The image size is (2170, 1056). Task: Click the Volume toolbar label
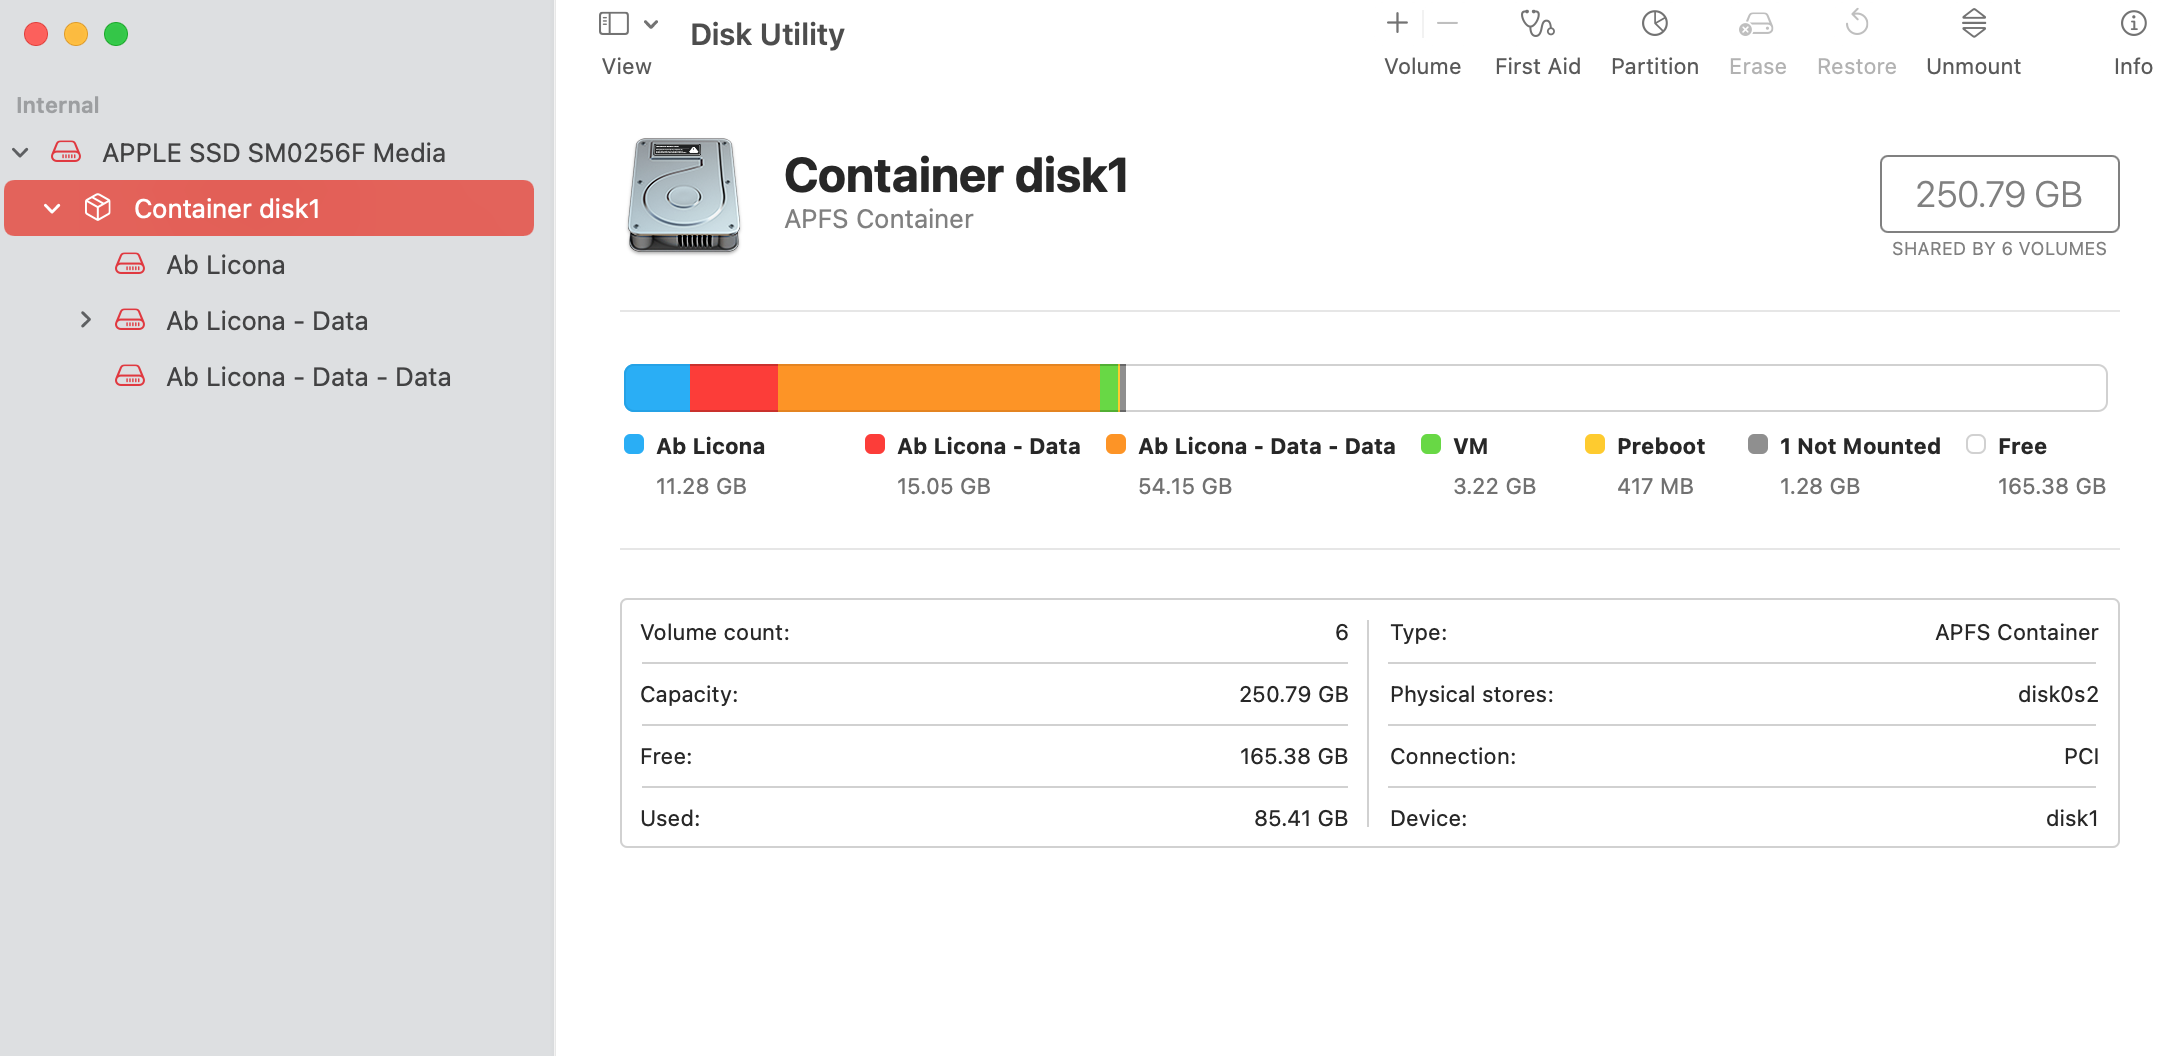coord(1422,67)
